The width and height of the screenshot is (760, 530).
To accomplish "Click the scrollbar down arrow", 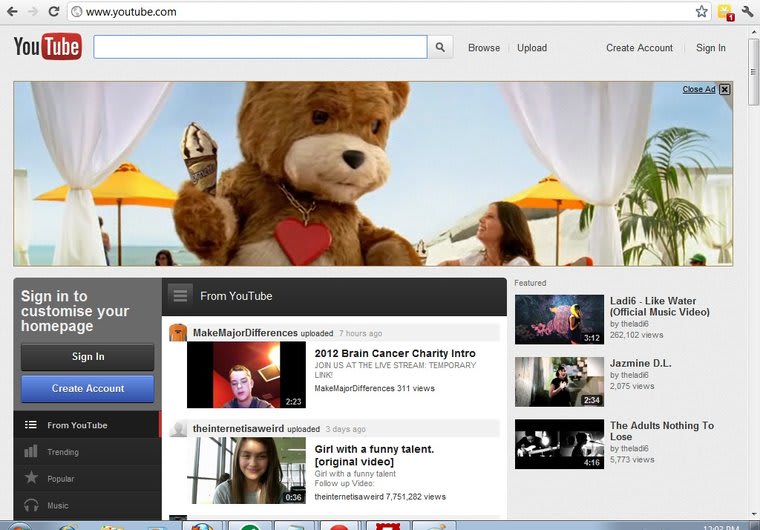I will 753,514.
